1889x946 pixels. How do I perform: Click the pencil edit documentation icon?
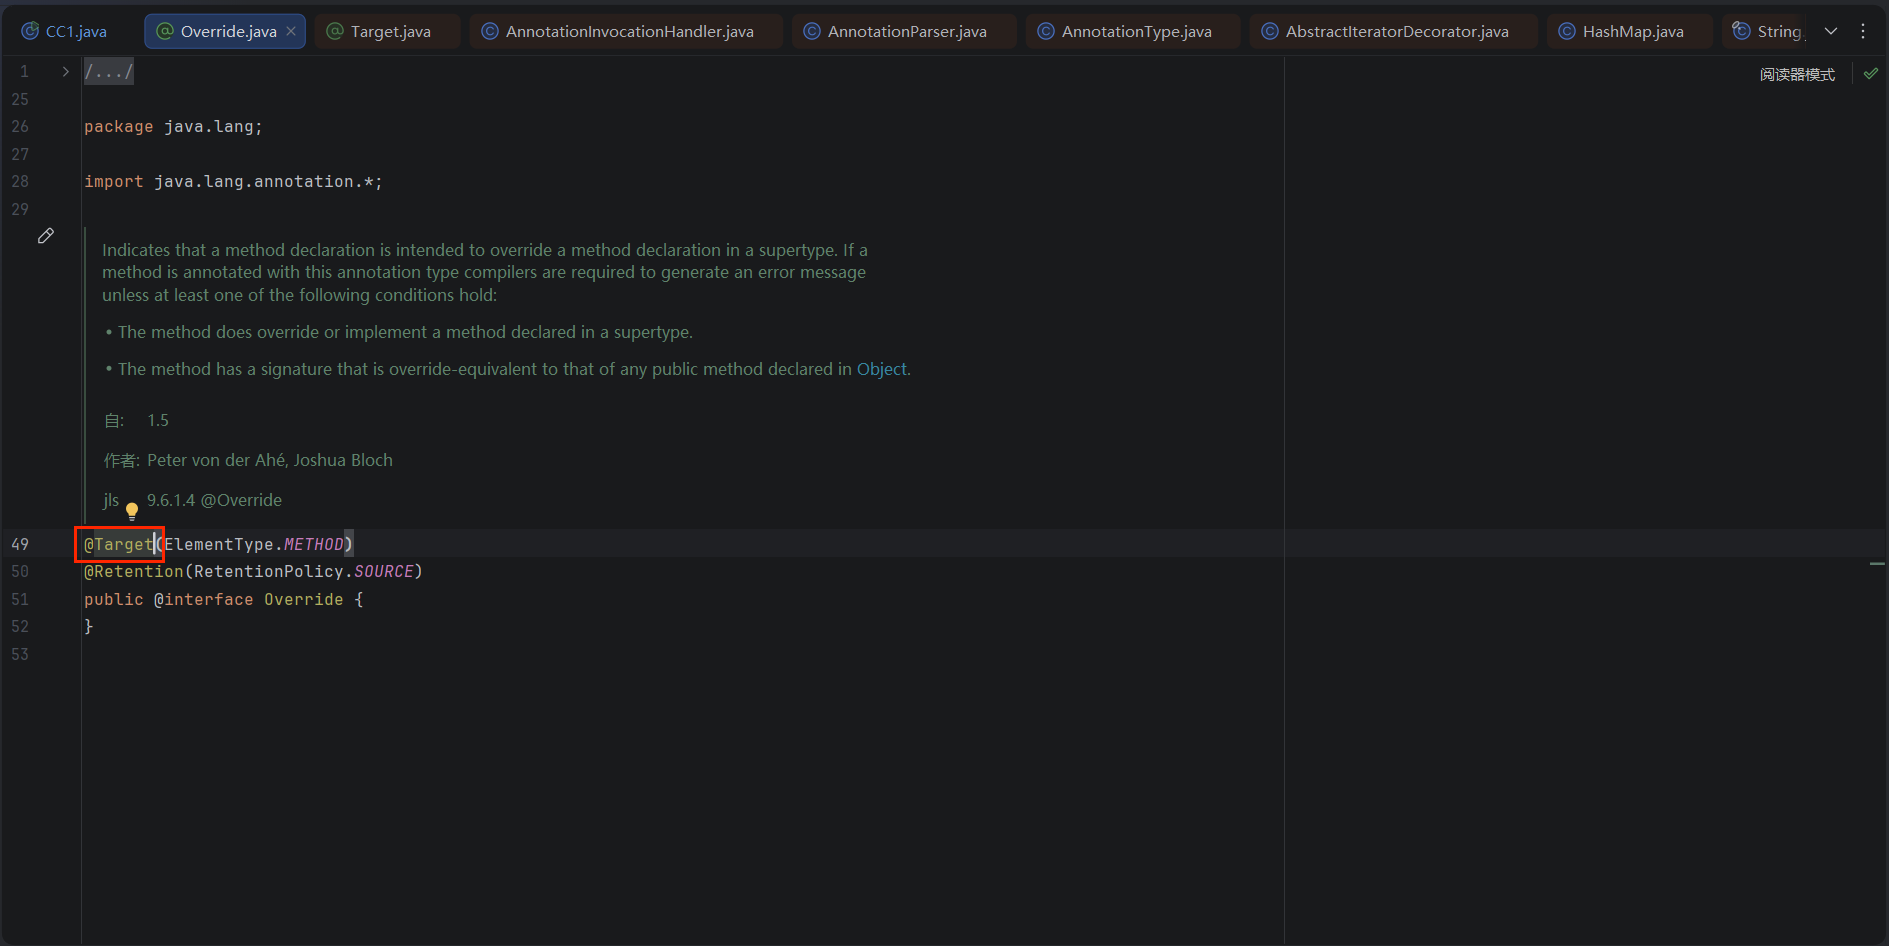click(x=46, y=236)
